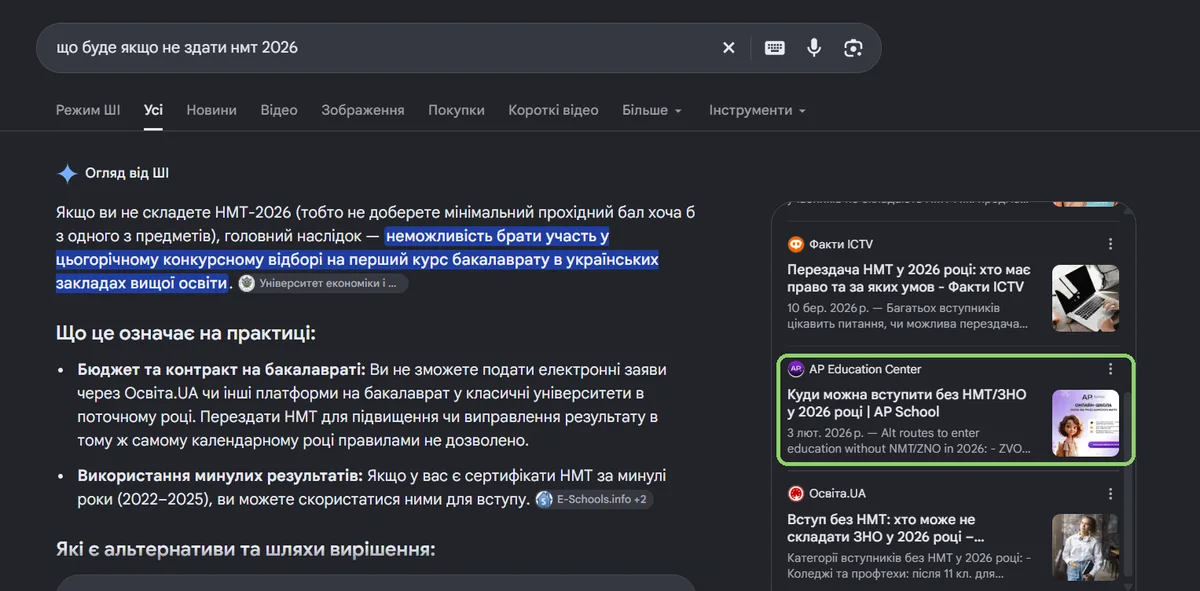Click the AI overview sparkle icon

tap(67, 174)
